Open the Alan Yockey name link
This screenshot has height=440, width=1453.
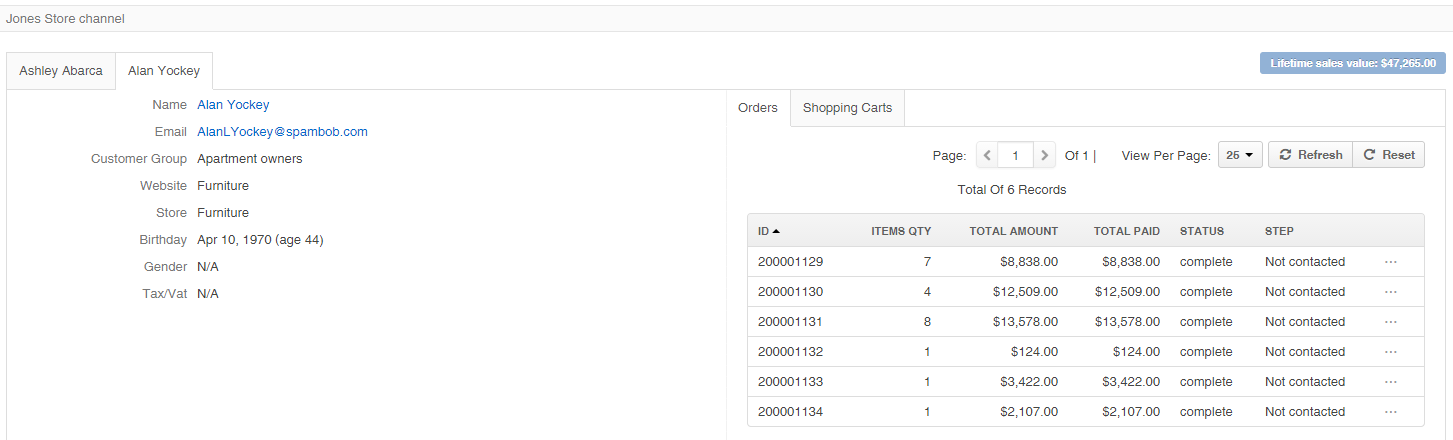point(233,104)
